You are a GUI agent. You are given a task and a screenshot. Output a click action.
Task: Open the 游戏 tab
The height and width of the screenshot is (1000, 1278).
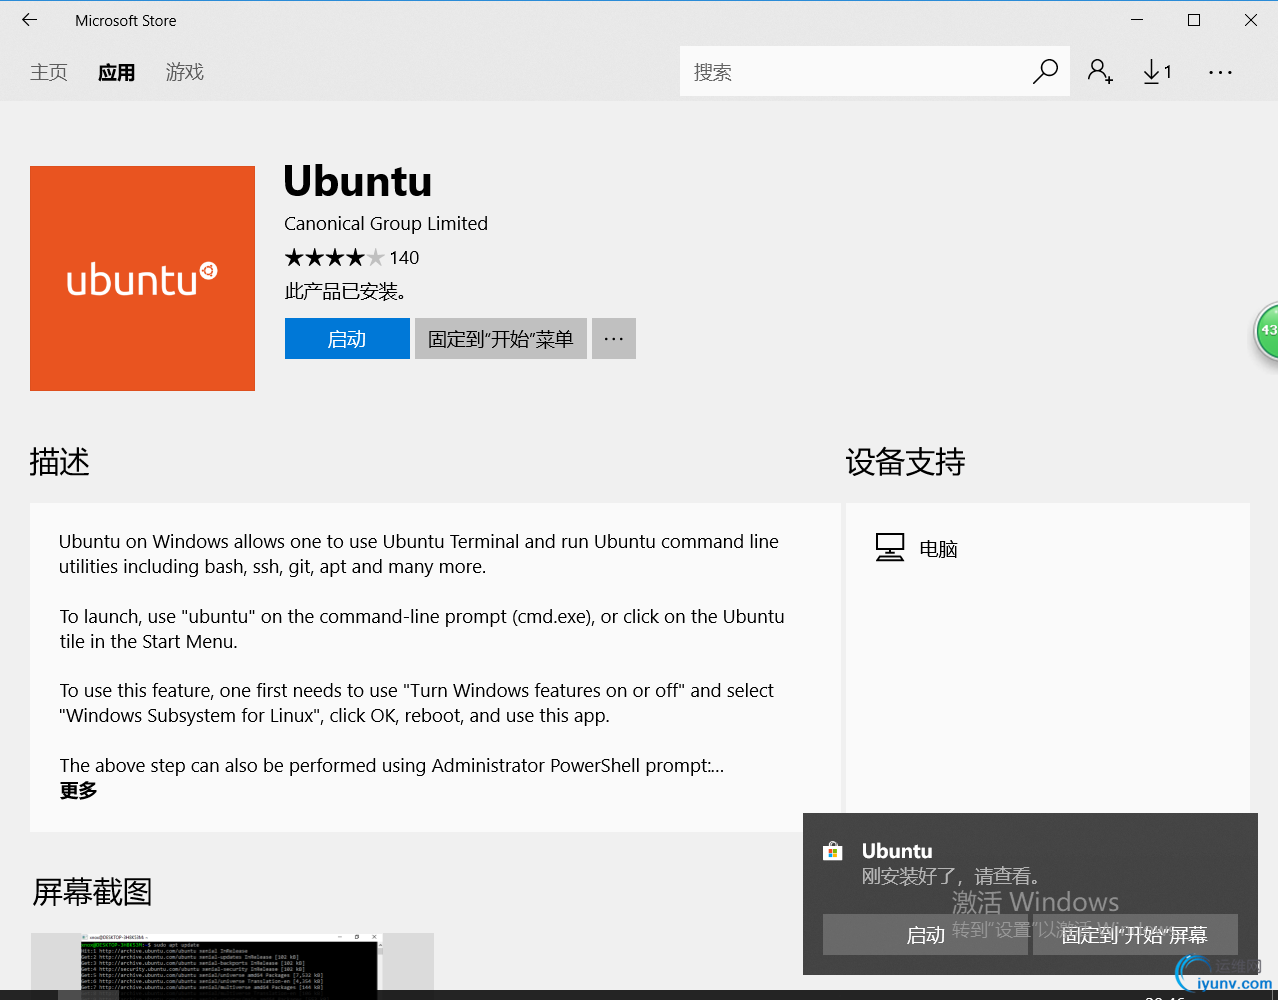185,72
